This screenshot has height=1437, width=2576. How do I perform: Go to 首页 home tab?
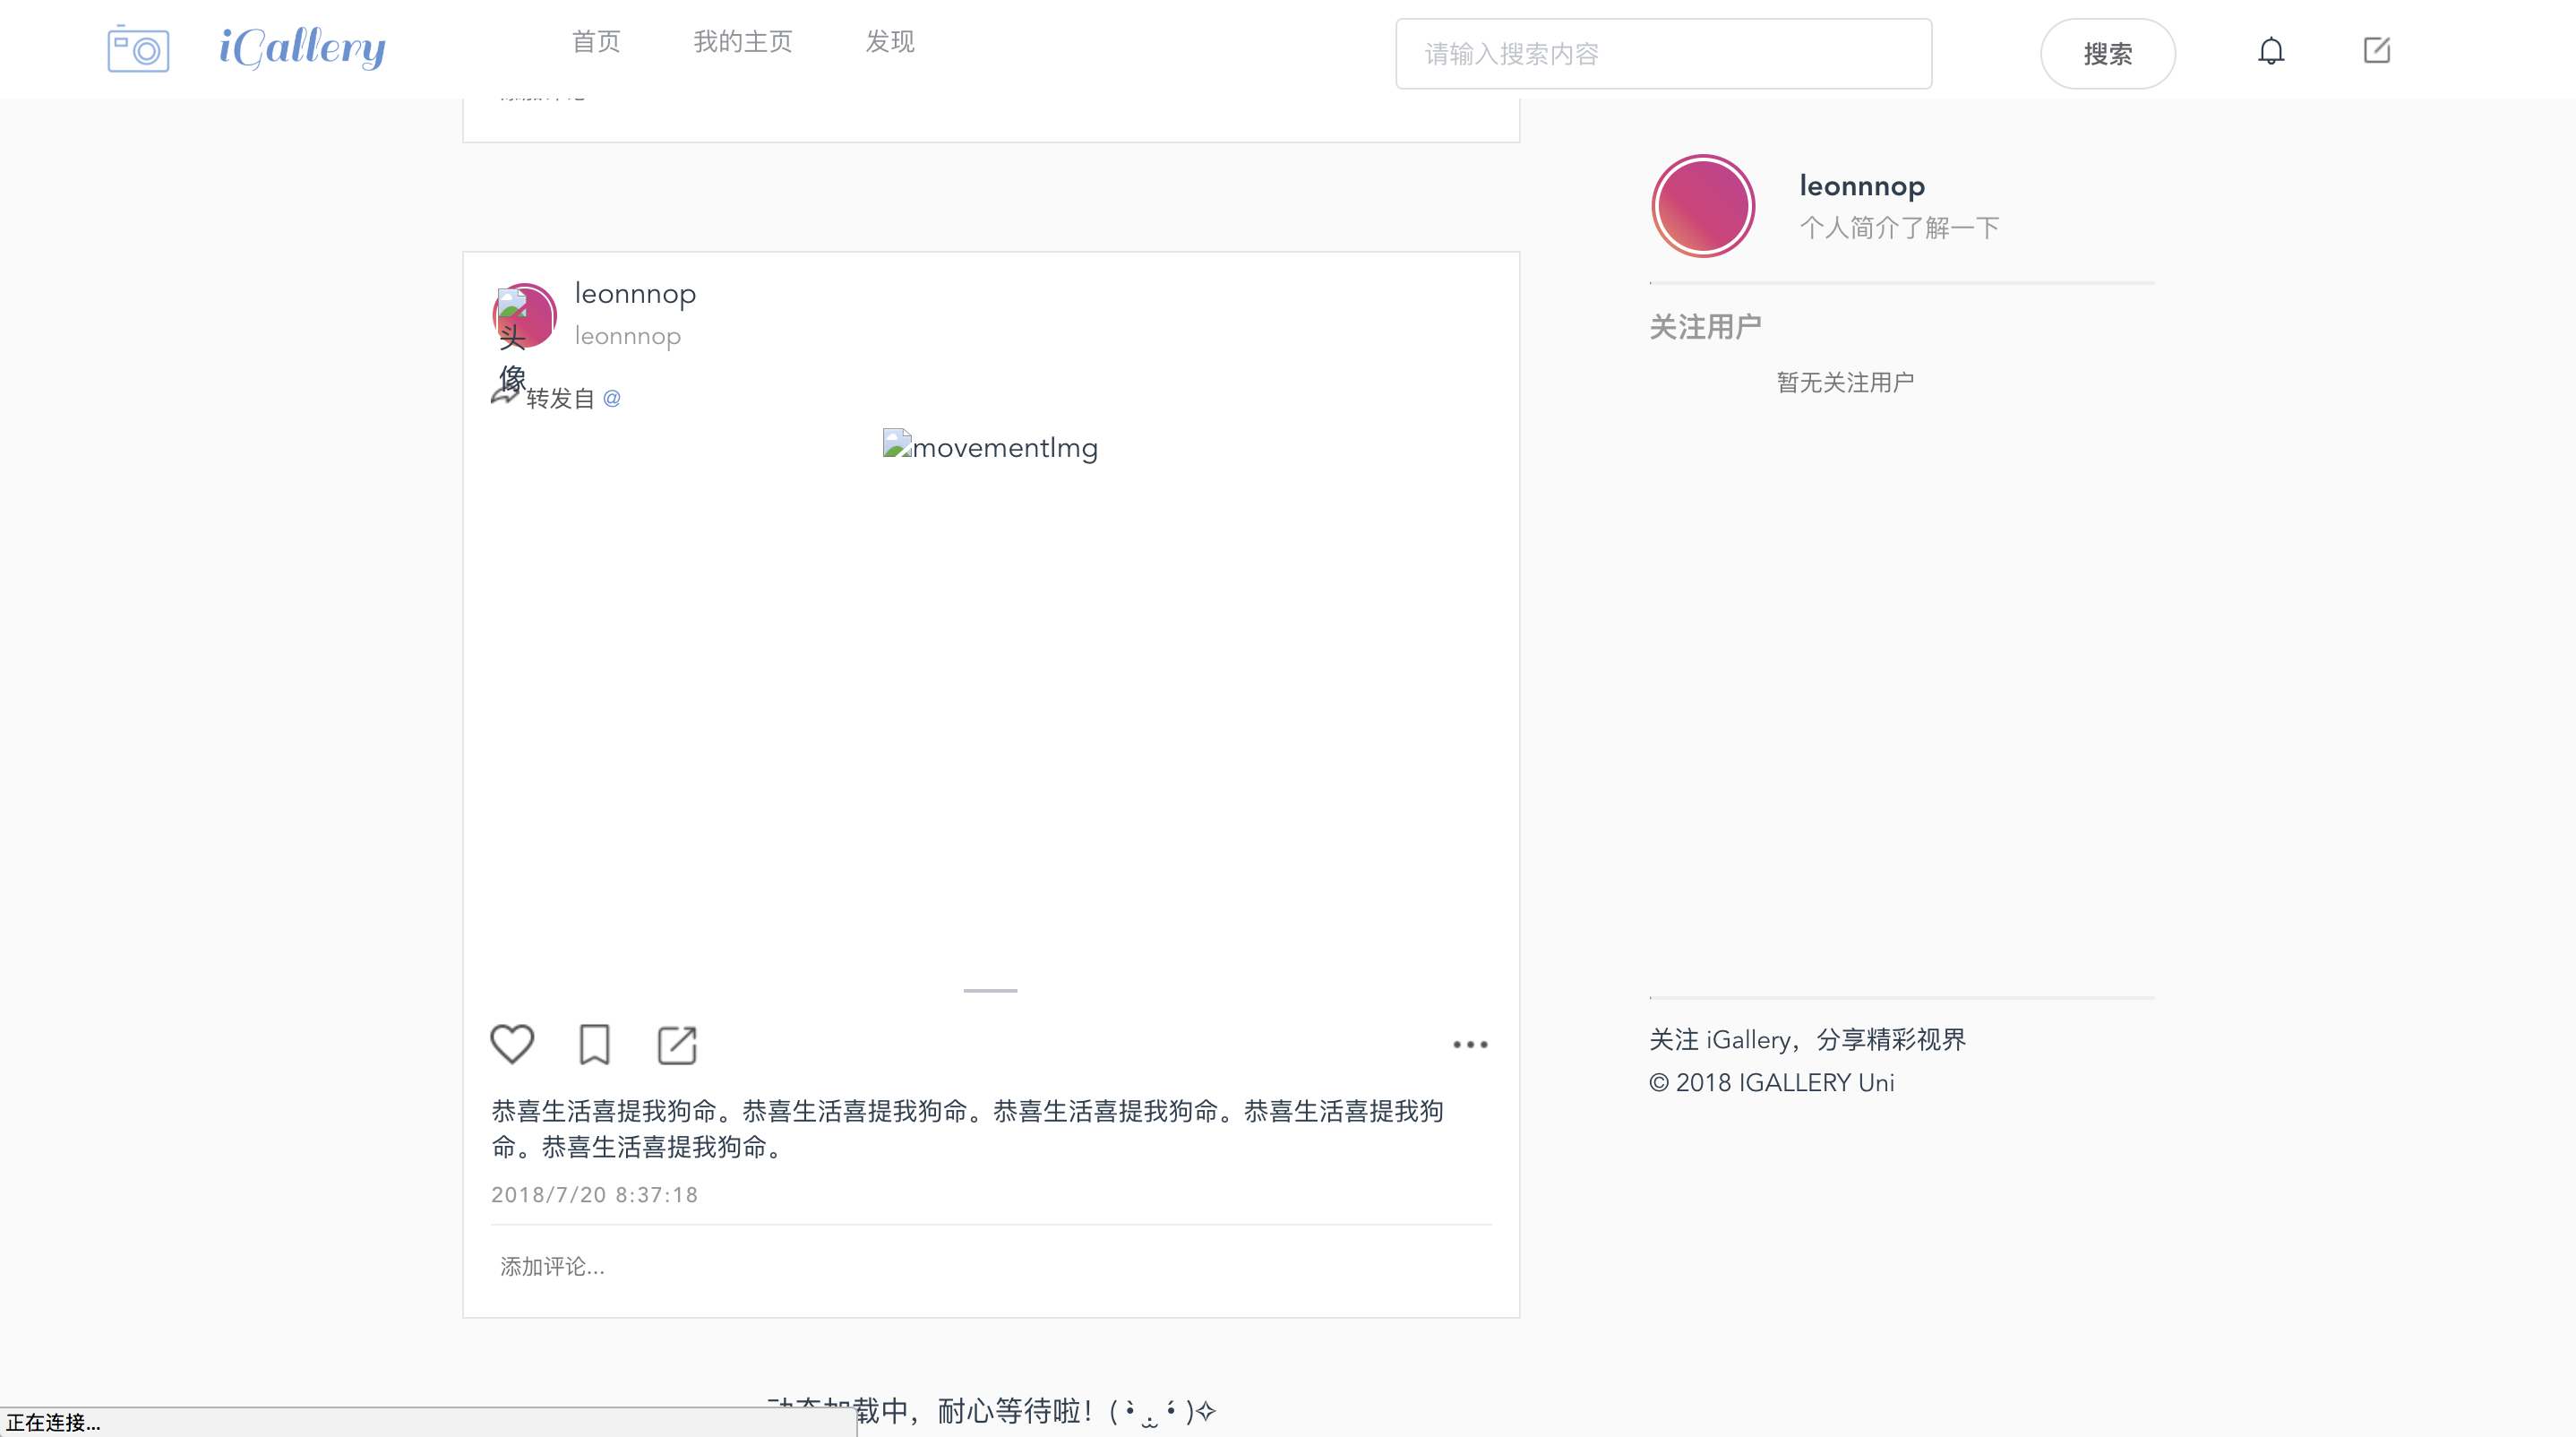pos(596,42)
